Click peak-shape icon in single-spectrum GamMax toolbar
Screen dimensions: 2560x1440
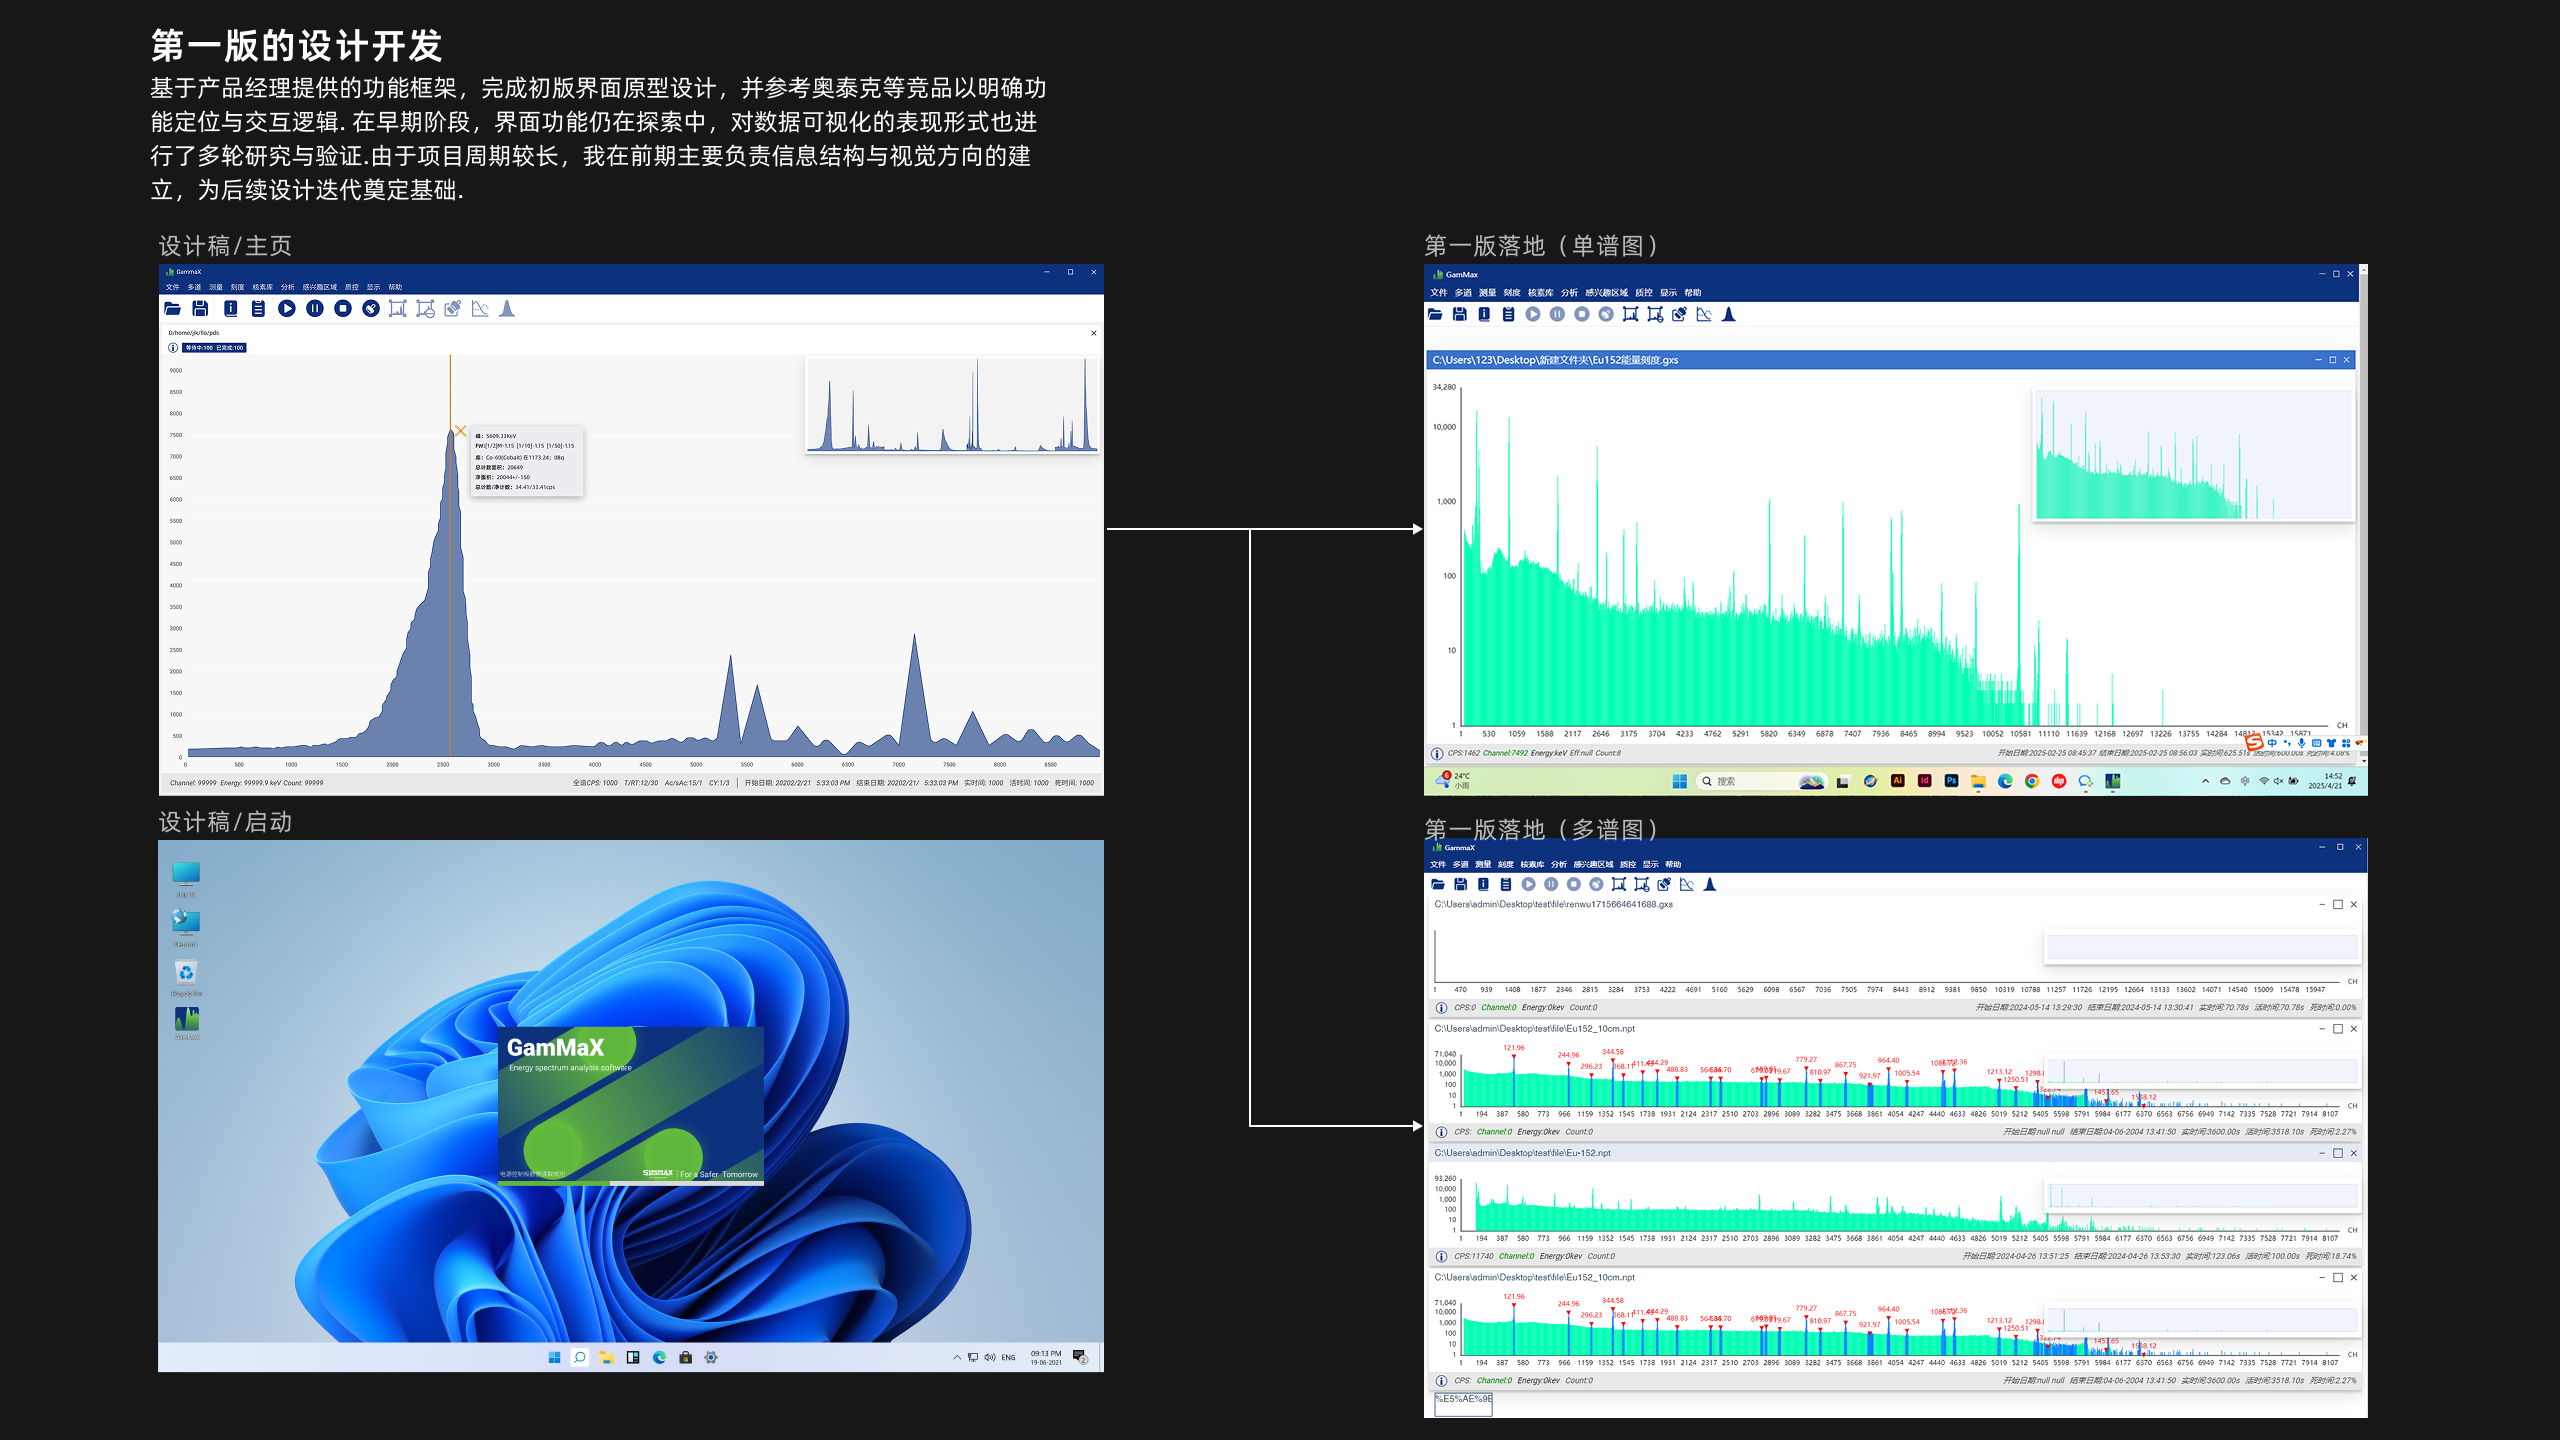click(1728, 315)
